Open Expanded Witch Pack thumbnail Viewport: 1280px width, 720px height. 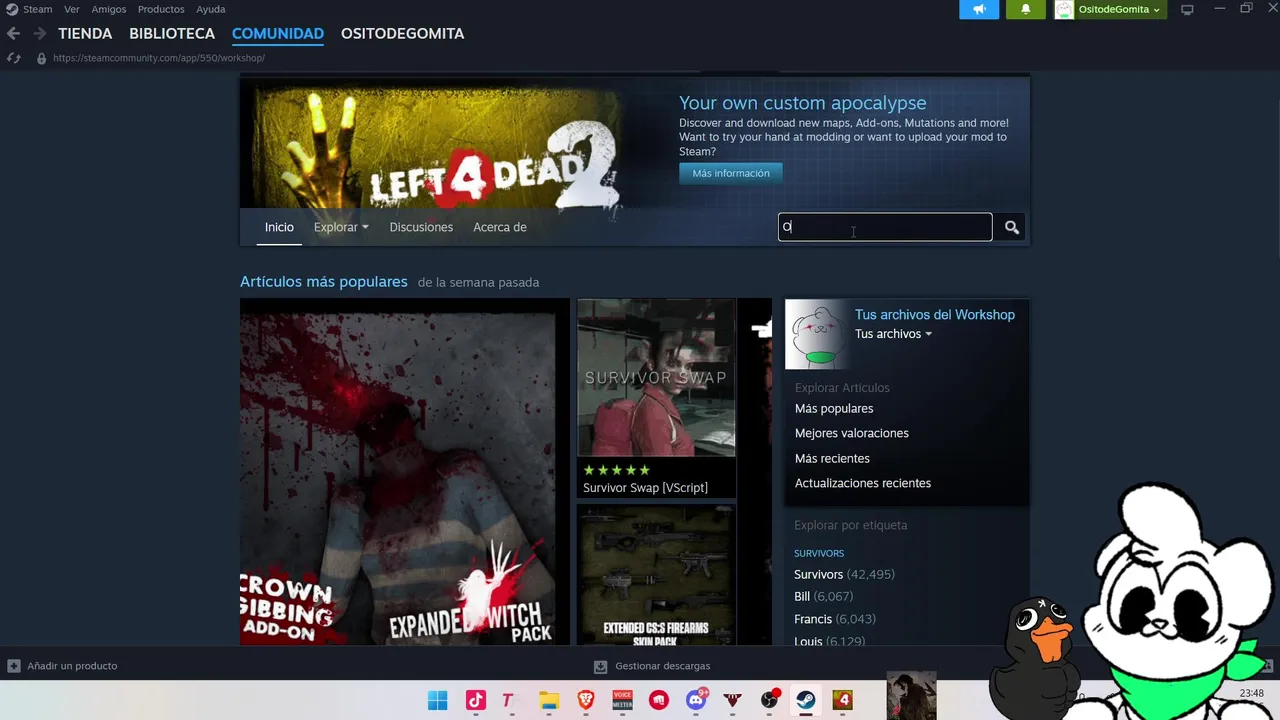coord(405,472)
